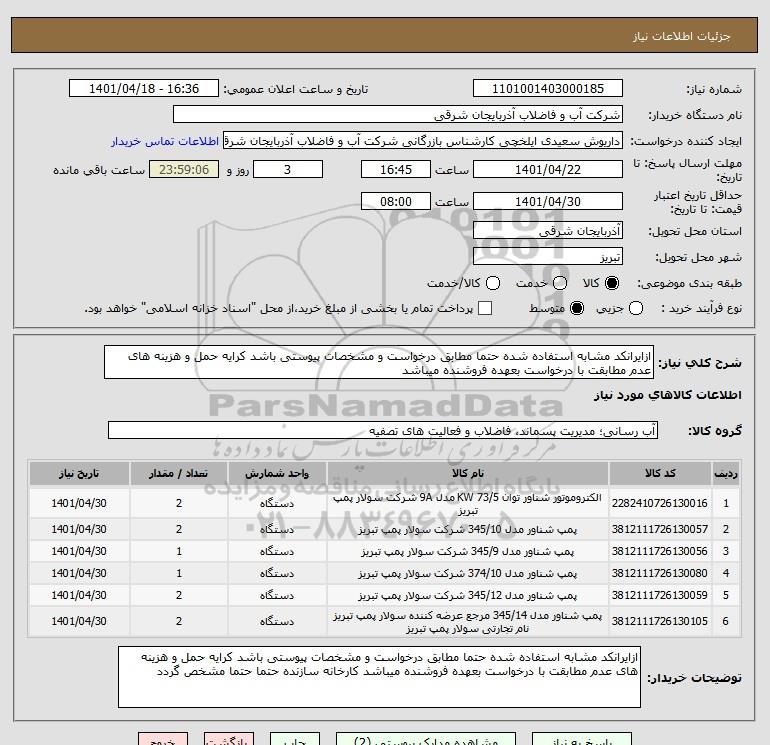Click the گروه کالا field

pyautogui.click(x=383, y=430)
